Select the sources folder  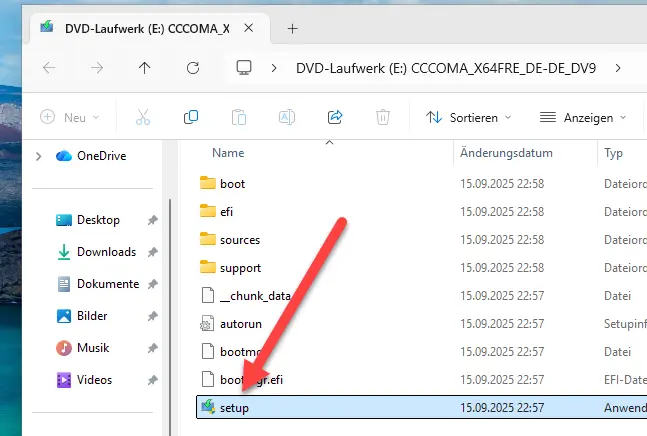[x=240, y=240]
